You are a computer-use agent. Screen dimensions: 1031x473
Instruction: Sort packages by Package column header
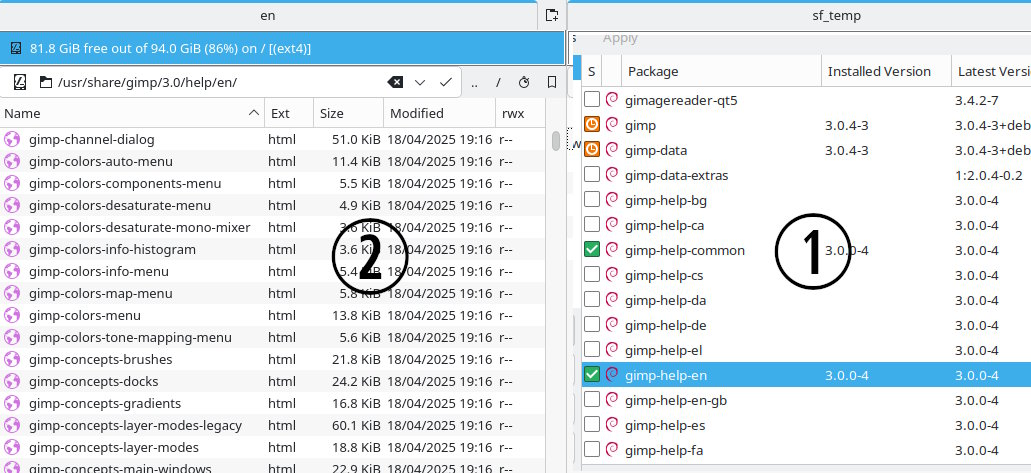point(721,71)
